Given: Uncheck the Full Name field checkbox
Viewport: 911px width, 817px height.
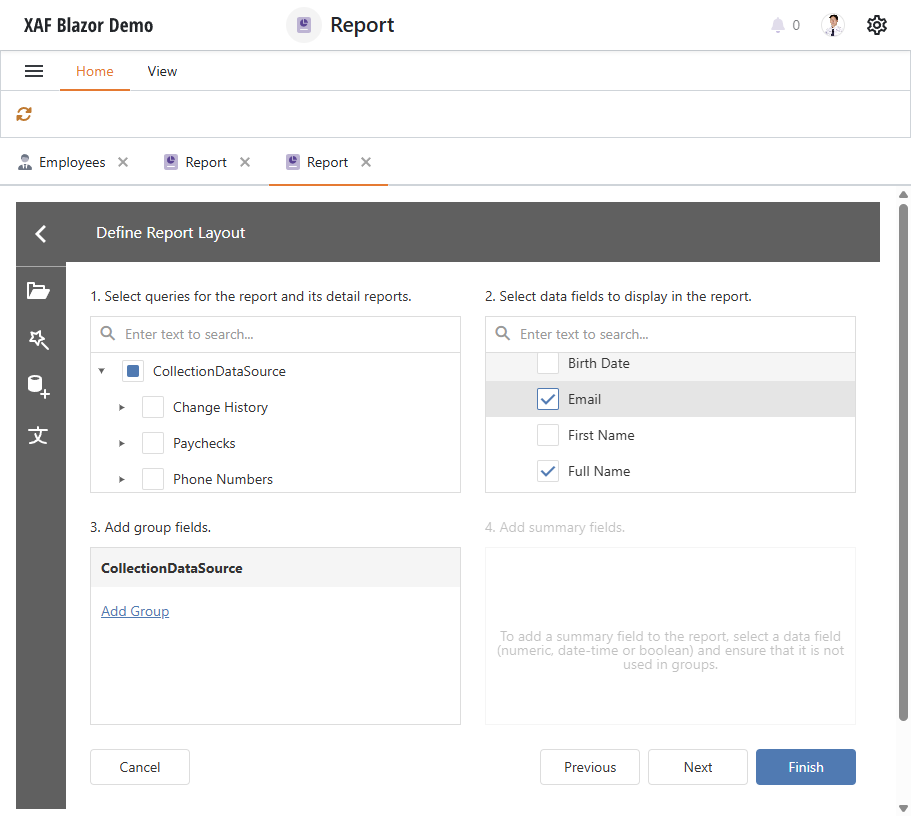Looking at the screenshot, I should [548, 470].
